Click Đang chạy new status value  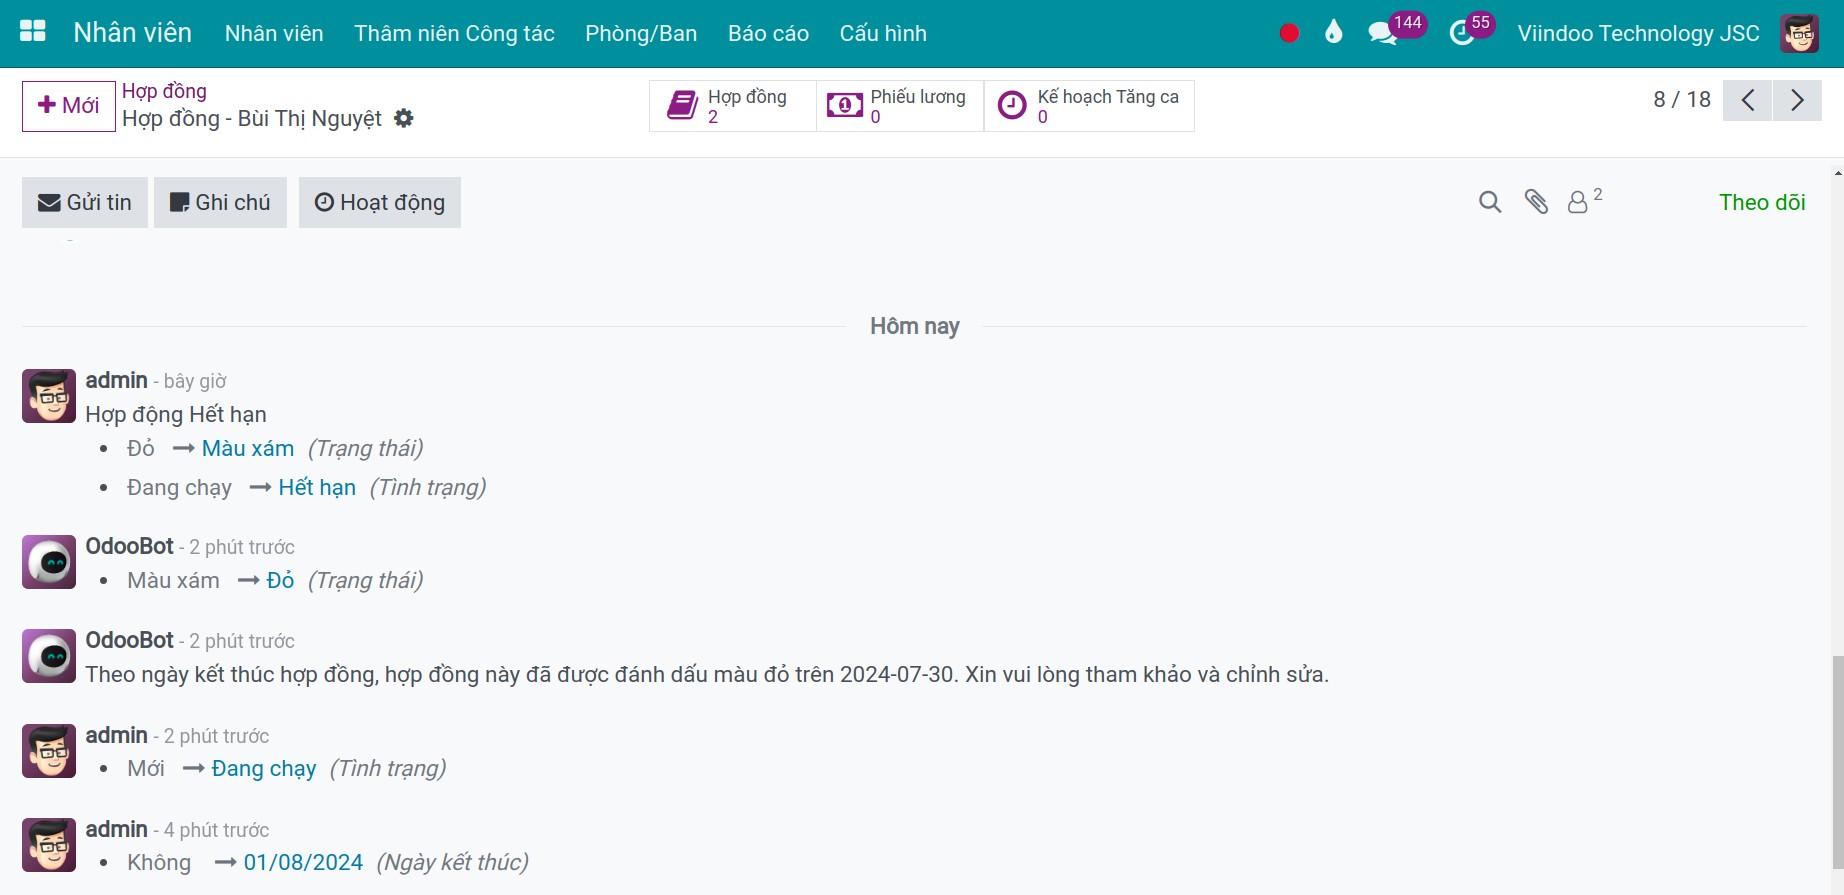[x=264, y=768]
